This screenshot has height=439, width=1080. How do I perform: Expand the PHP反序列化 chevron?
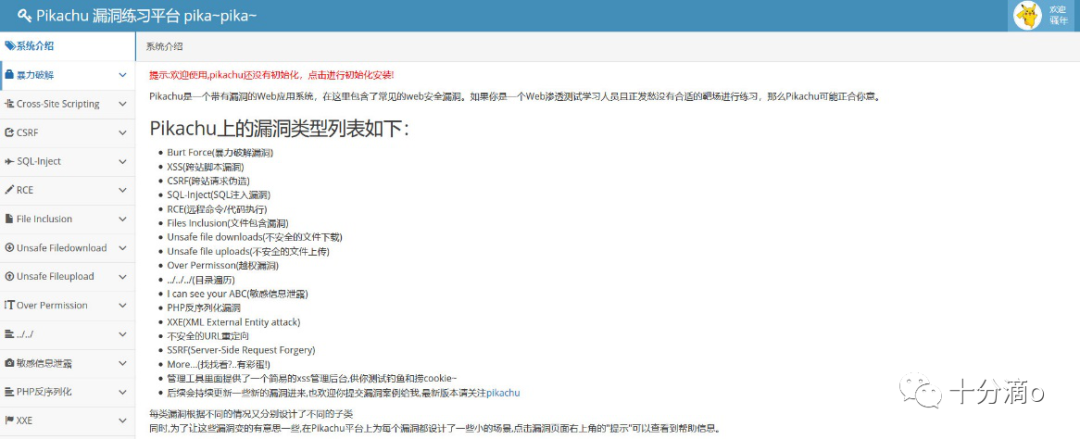point(123,391)
